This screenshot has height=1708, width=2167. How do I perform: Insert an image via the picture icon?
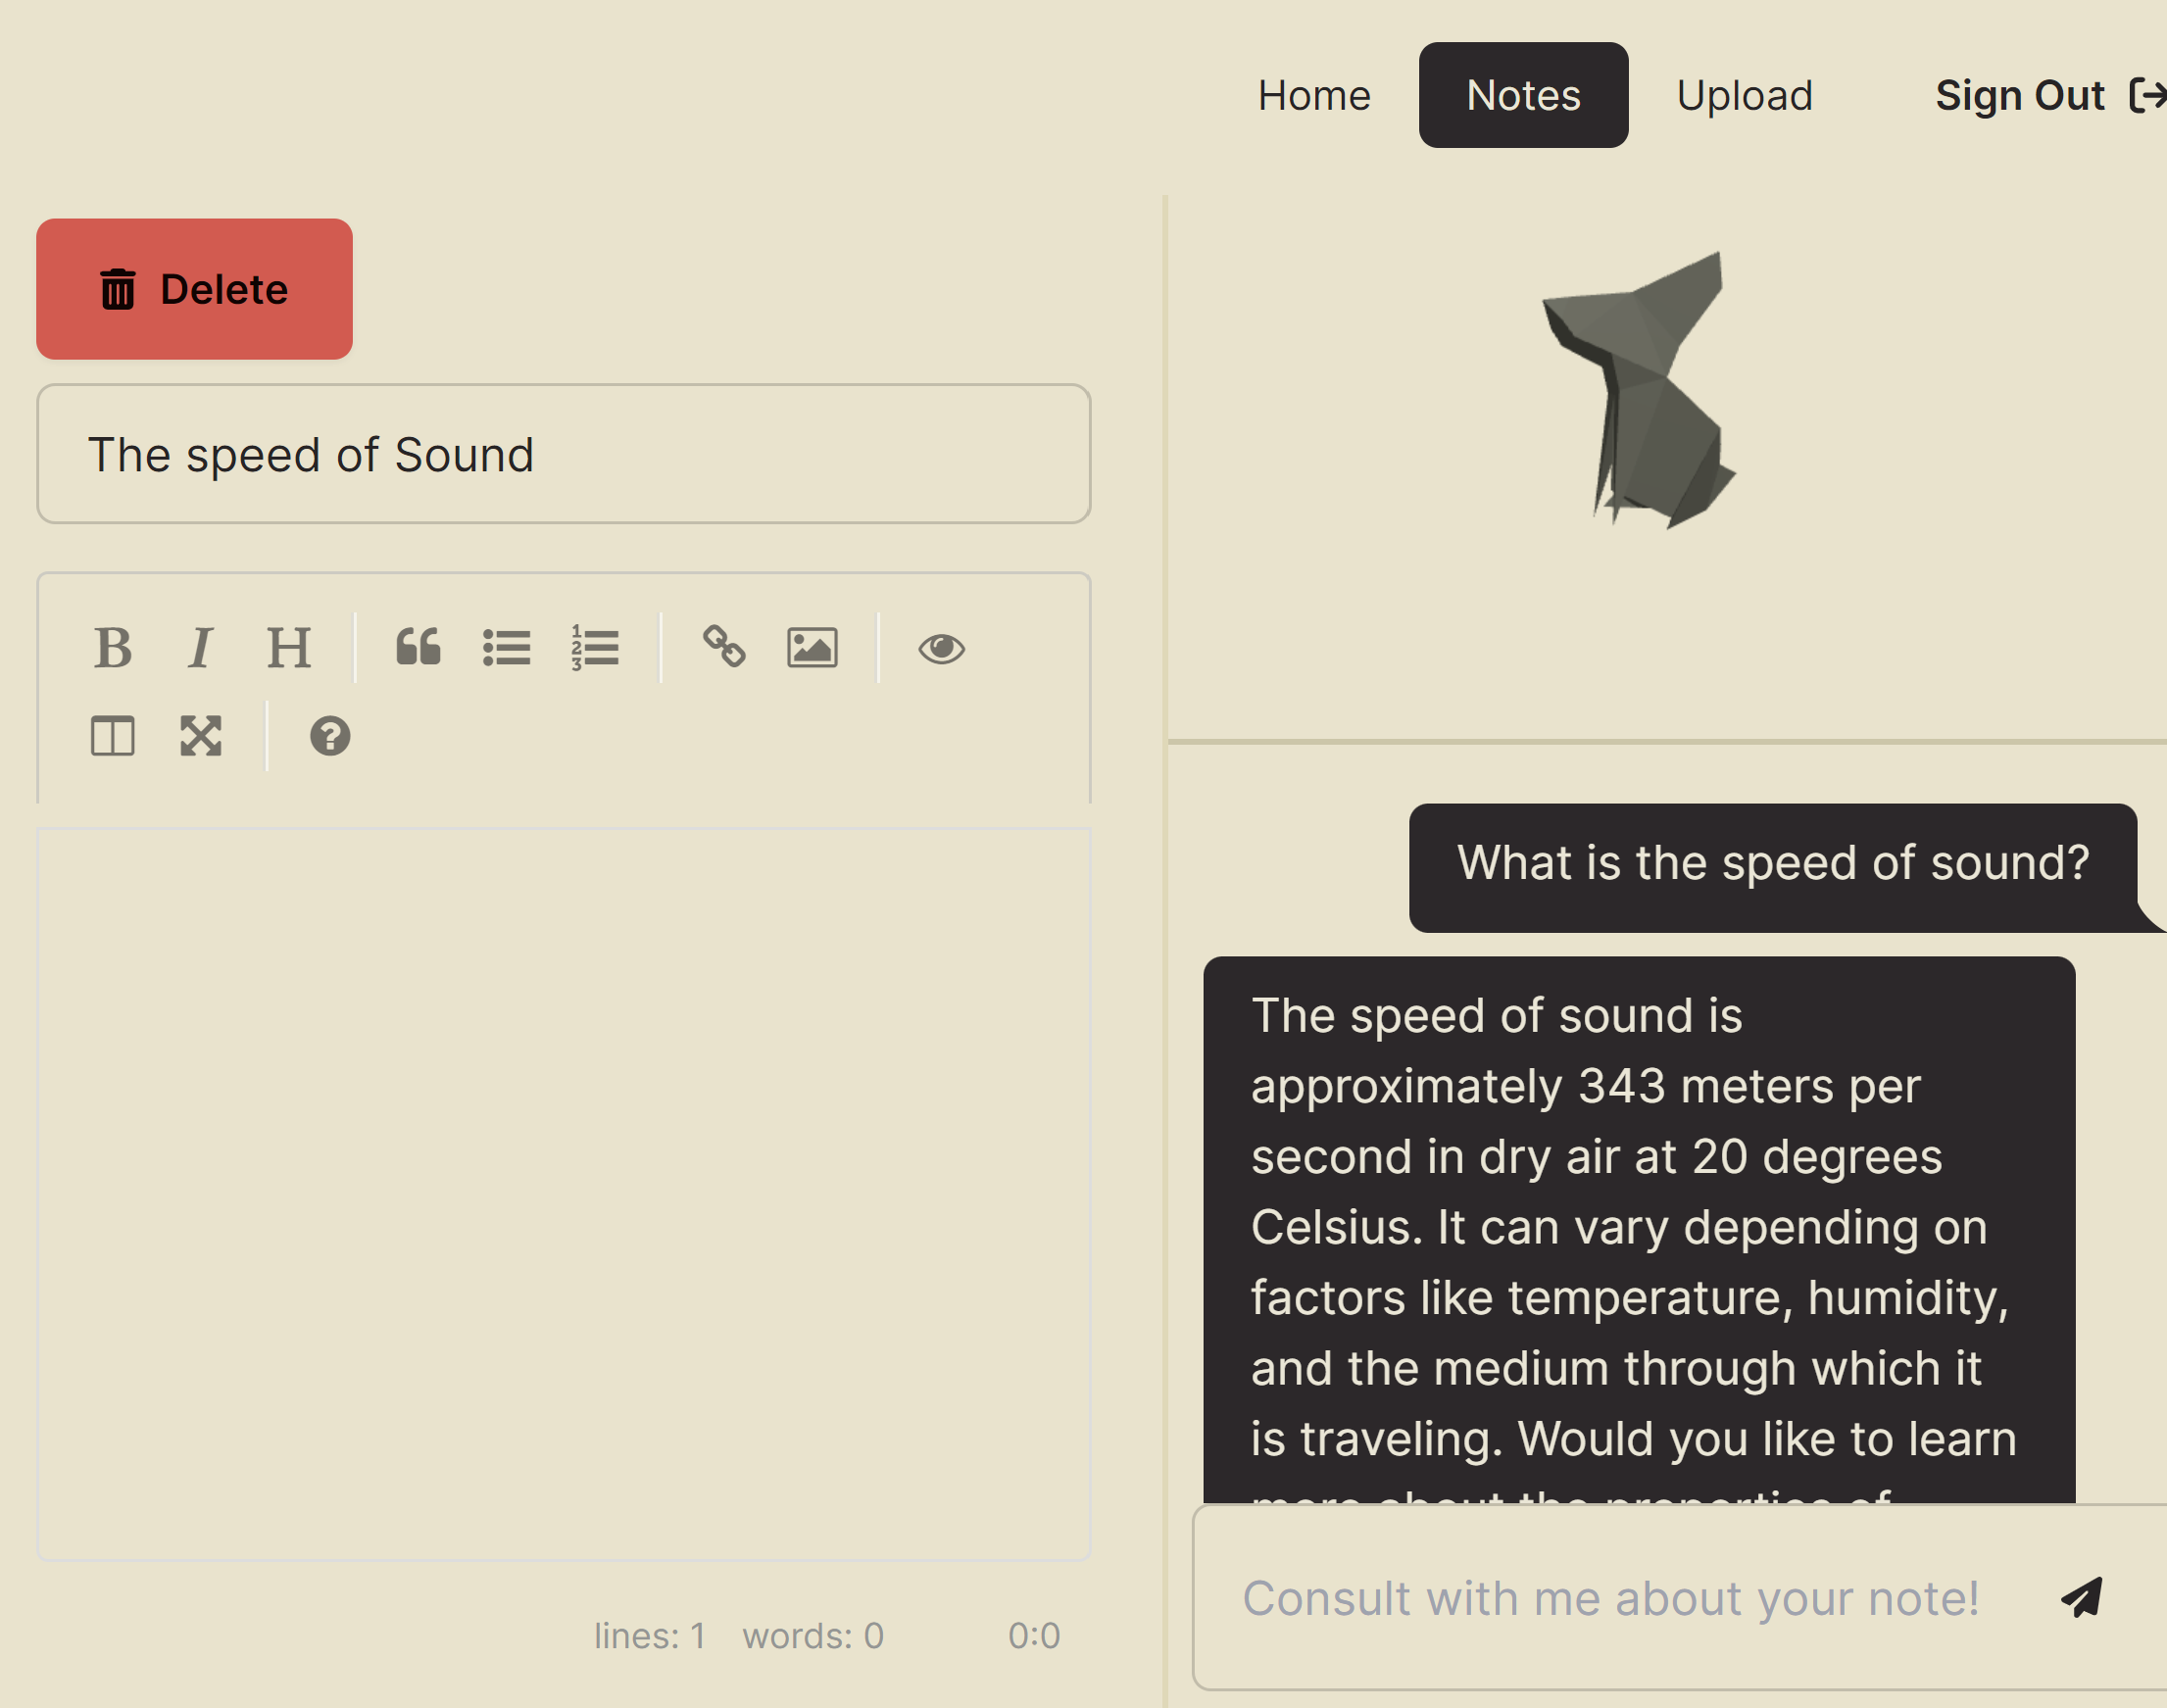812,648
